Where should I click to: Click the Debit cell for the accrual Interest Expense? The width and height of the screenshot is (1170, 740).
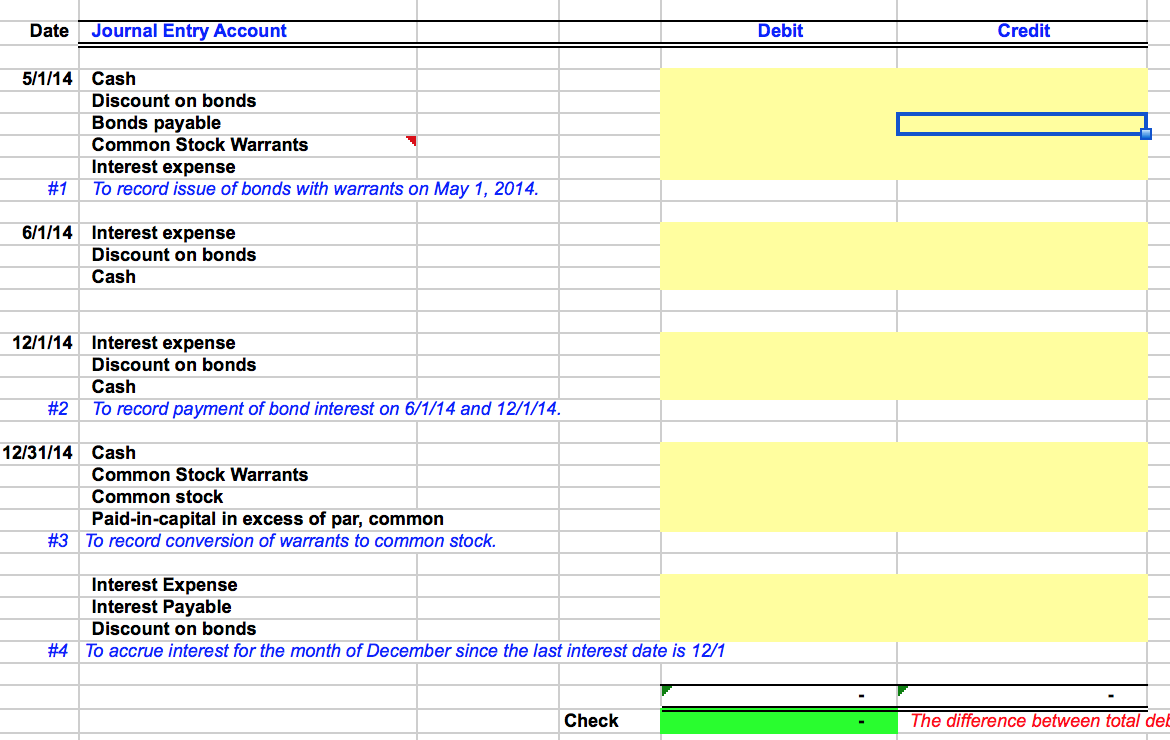click(x=779, y=586)
